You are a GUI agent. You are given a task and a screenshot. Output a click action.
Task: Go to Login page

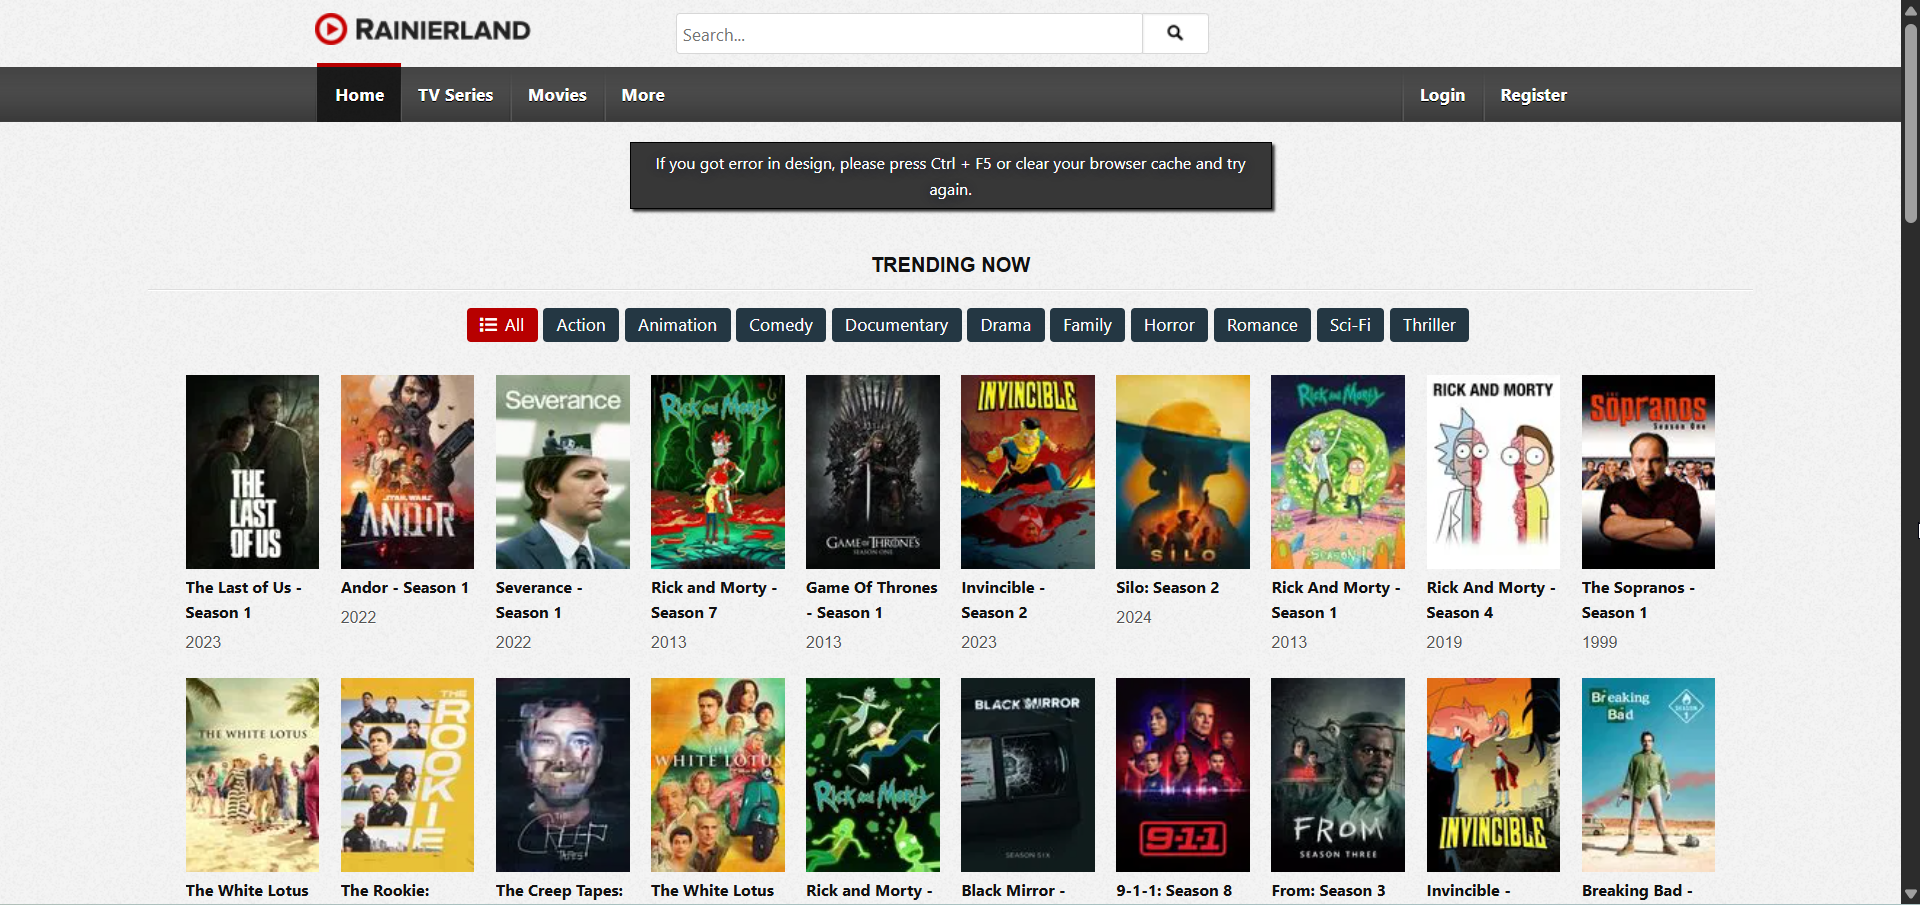tap(1442, 95)
